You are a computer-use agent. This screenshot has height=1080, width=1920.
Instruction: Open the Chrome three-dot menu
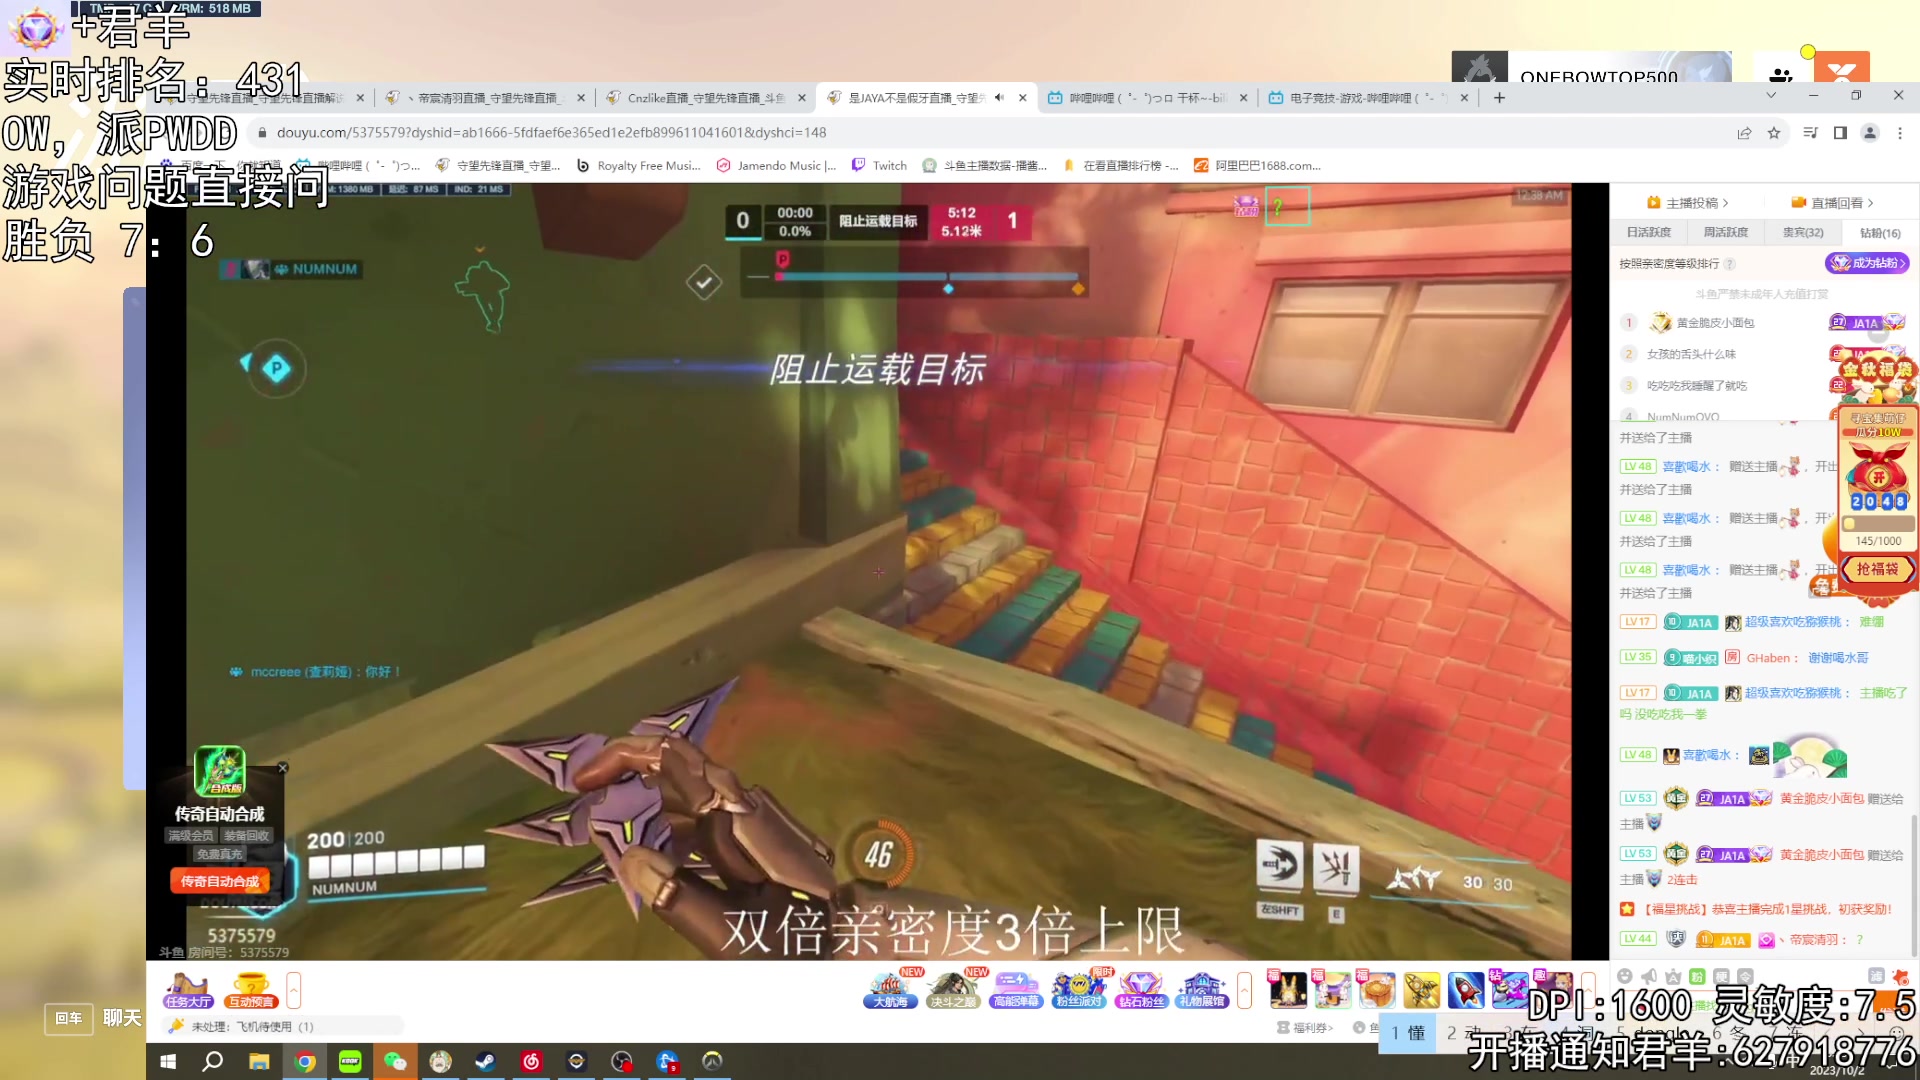1900,133
